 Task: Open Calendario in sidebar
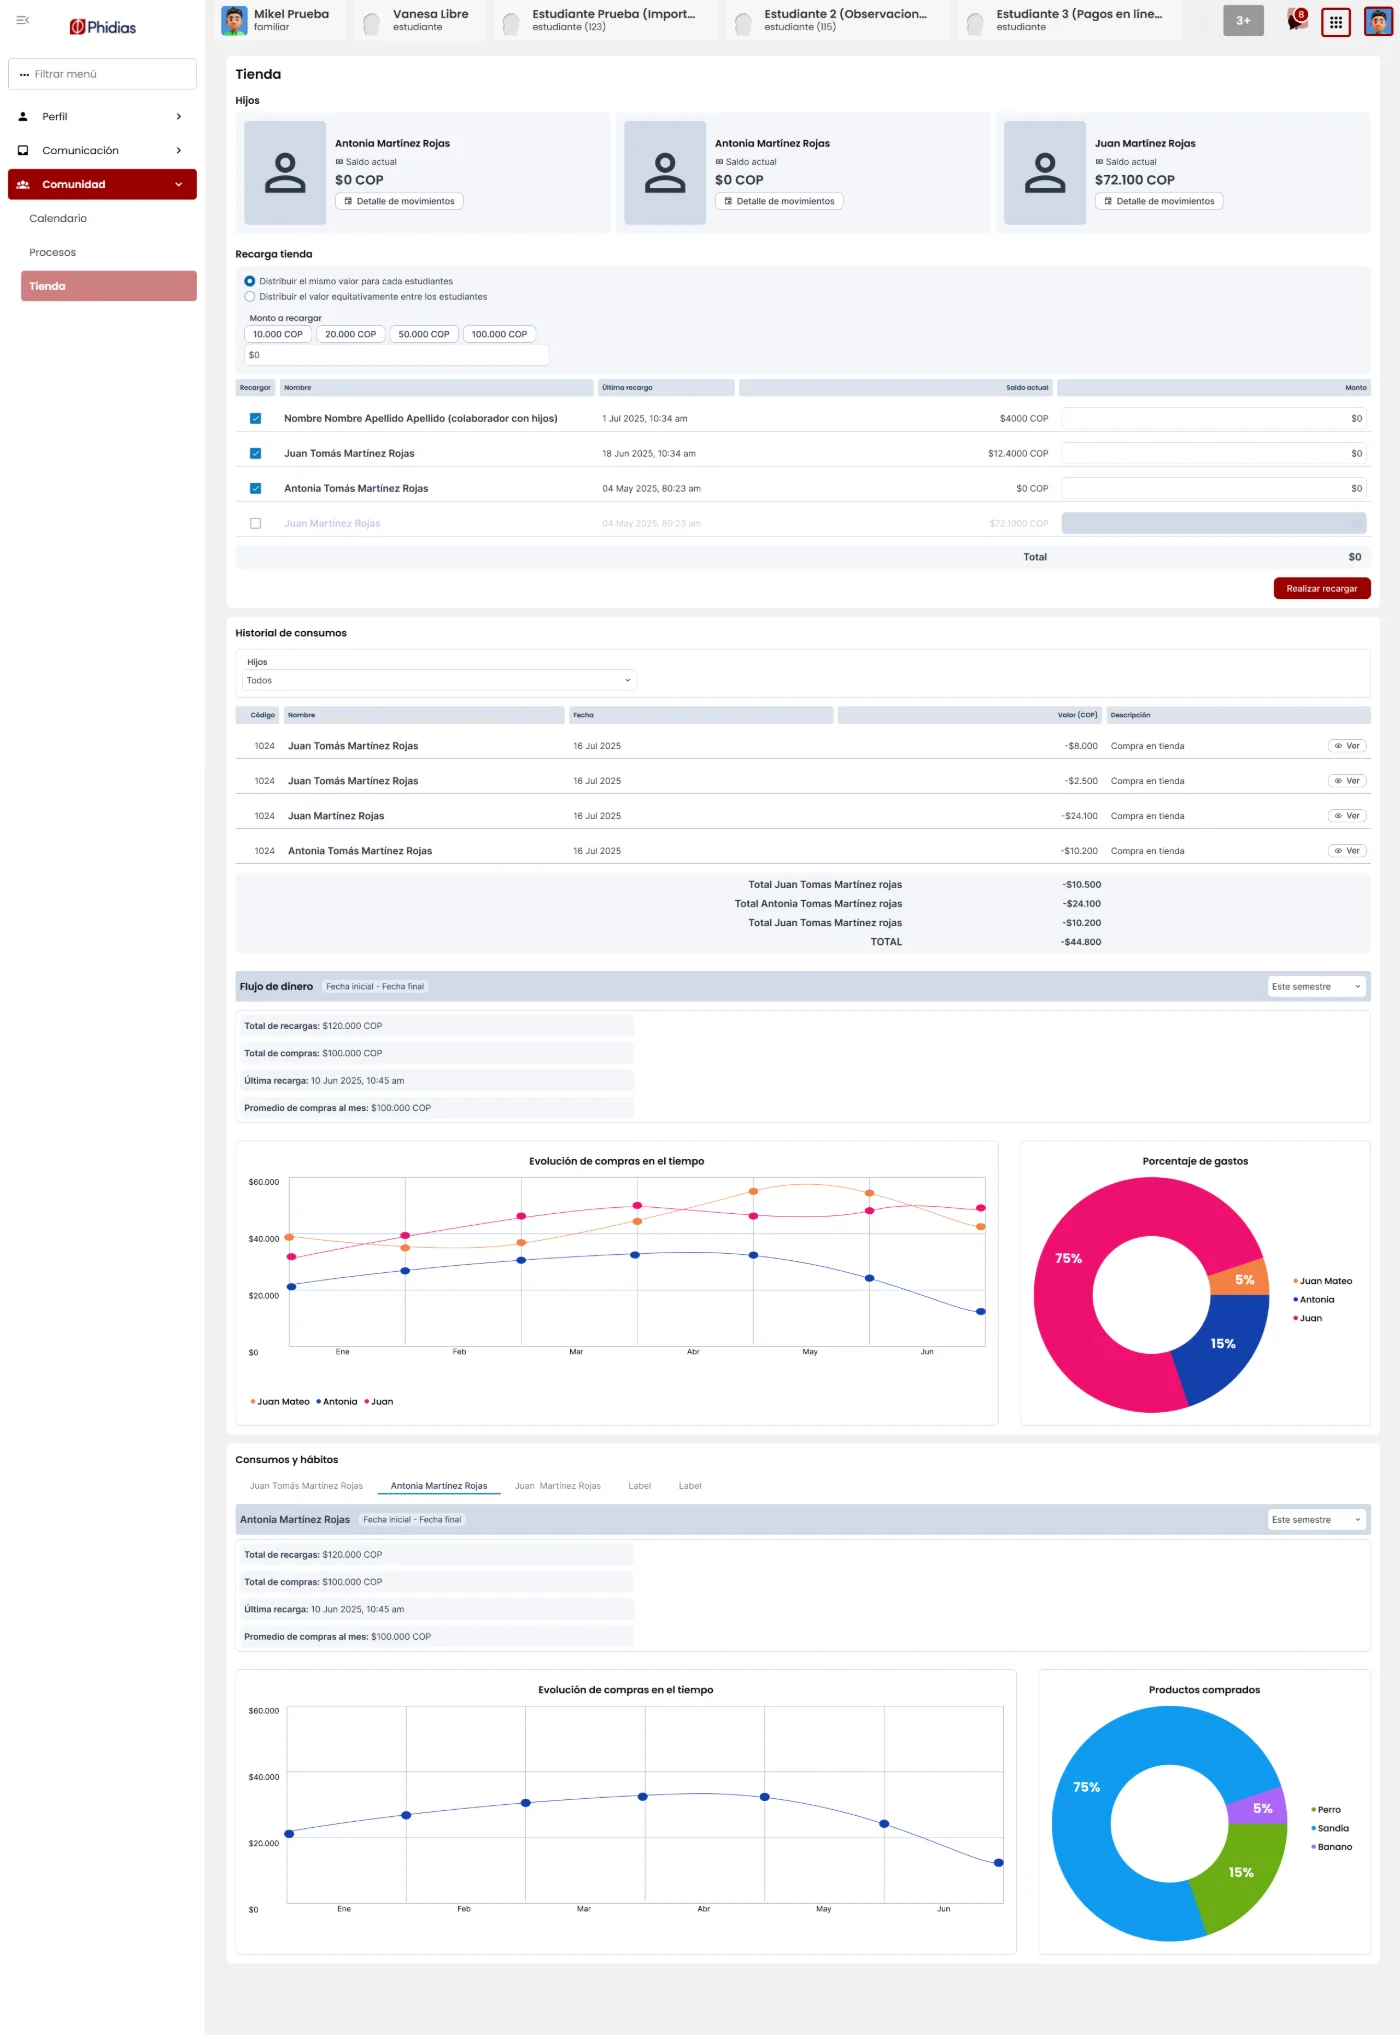tap(58, 219)
